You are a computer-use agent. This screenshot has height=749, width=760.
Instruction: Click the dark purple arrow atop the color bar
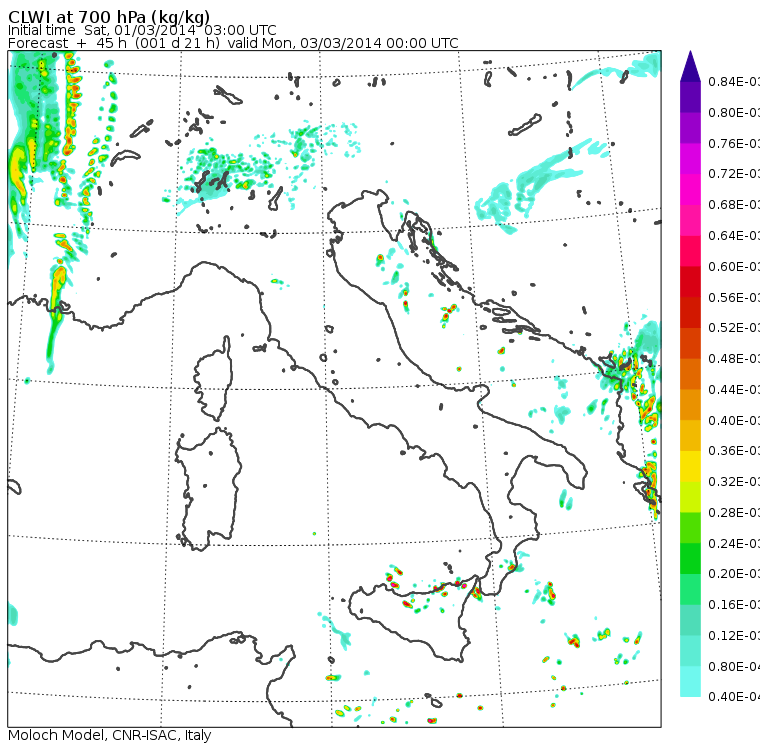tap(691, 66)
